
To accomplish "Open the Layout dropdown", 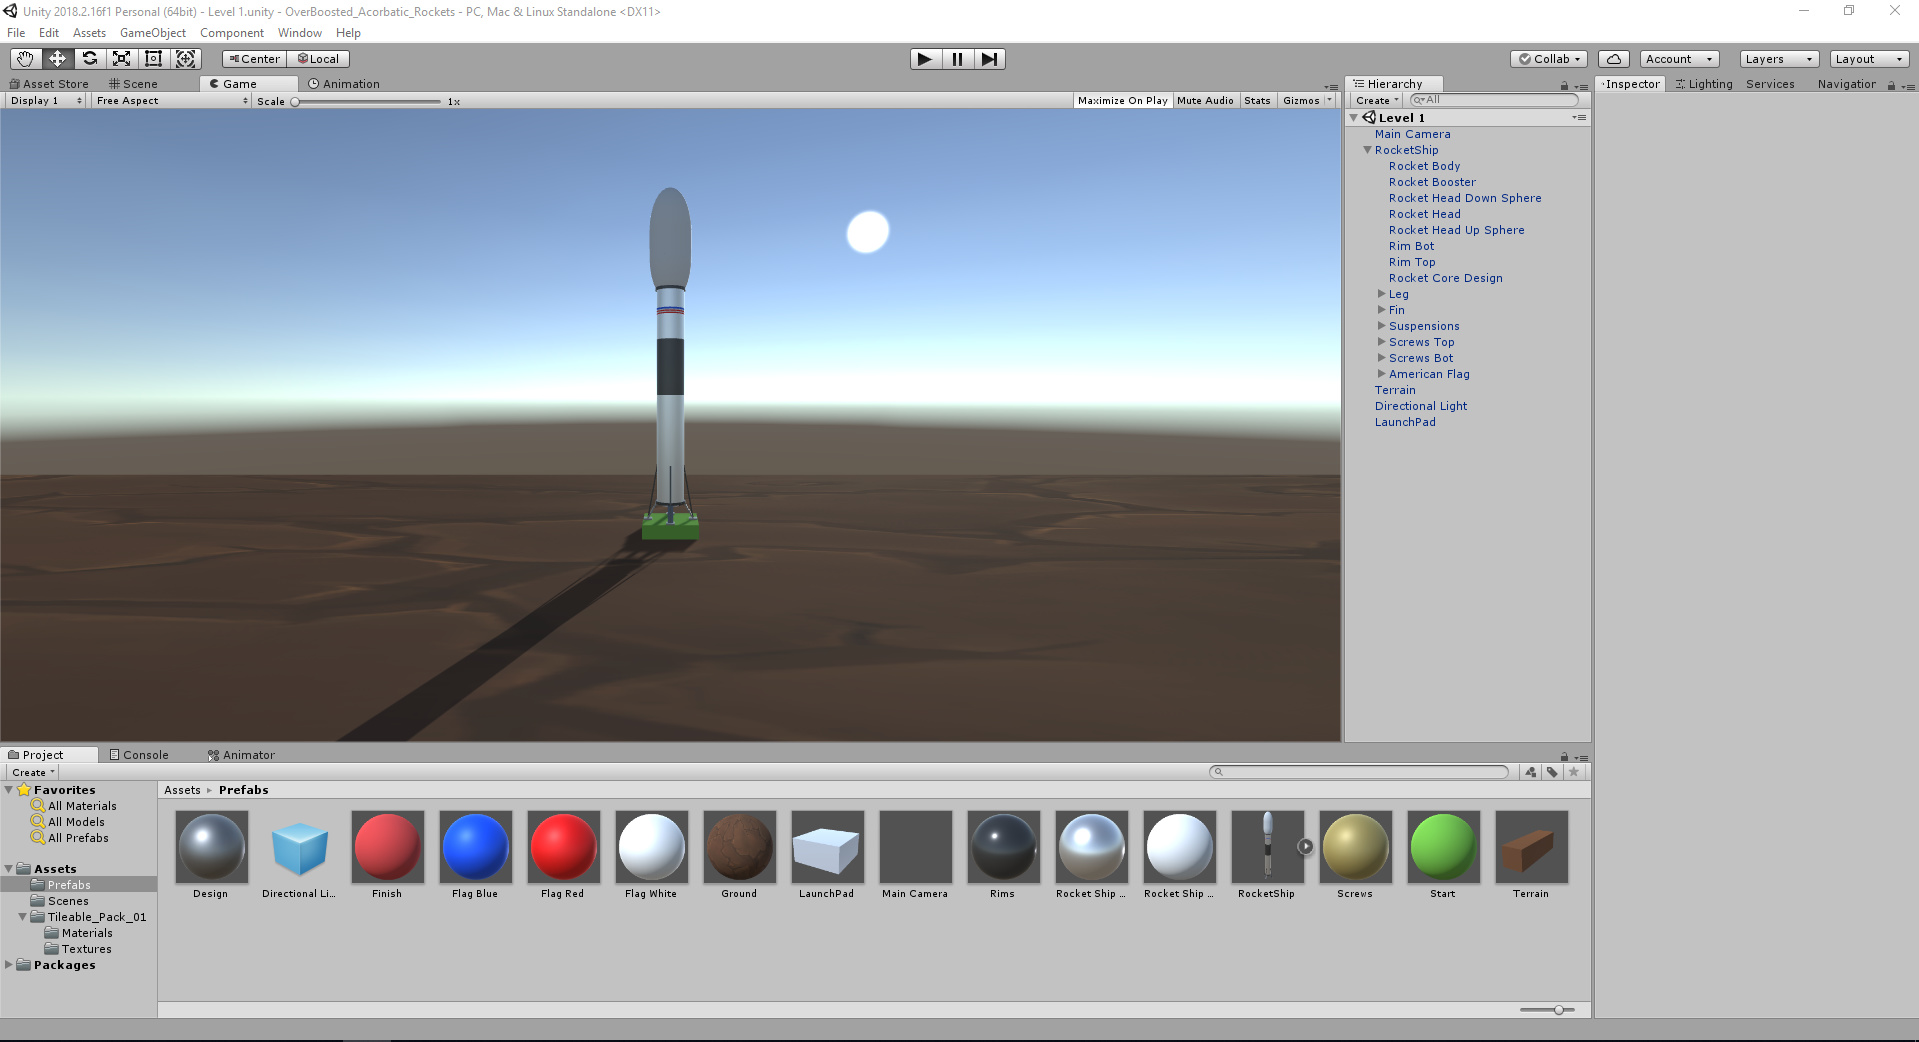I will pos(1869,59).
